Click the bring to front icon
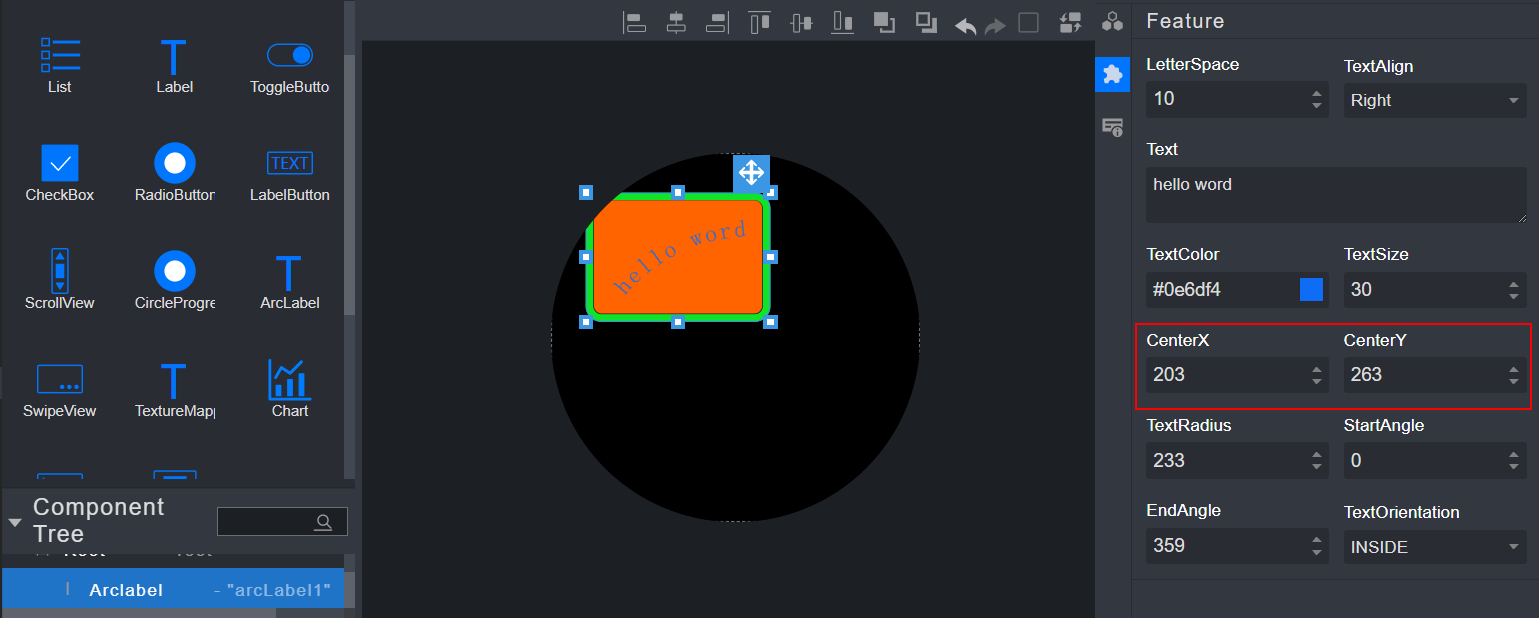1539x618 pixels. [884, 23]
